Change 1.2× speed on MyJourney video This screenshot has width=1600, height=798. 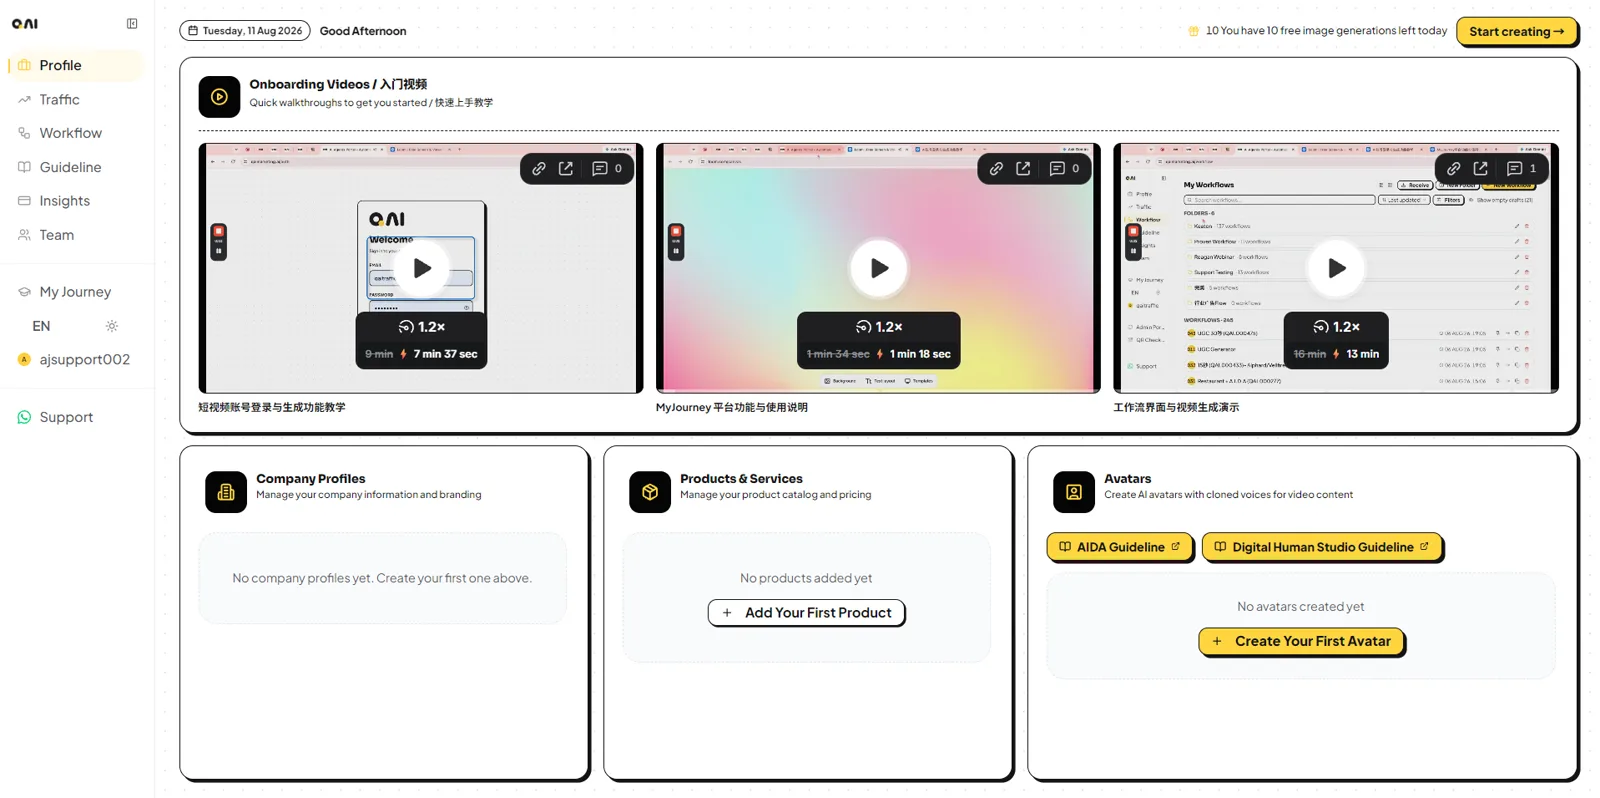879,327
